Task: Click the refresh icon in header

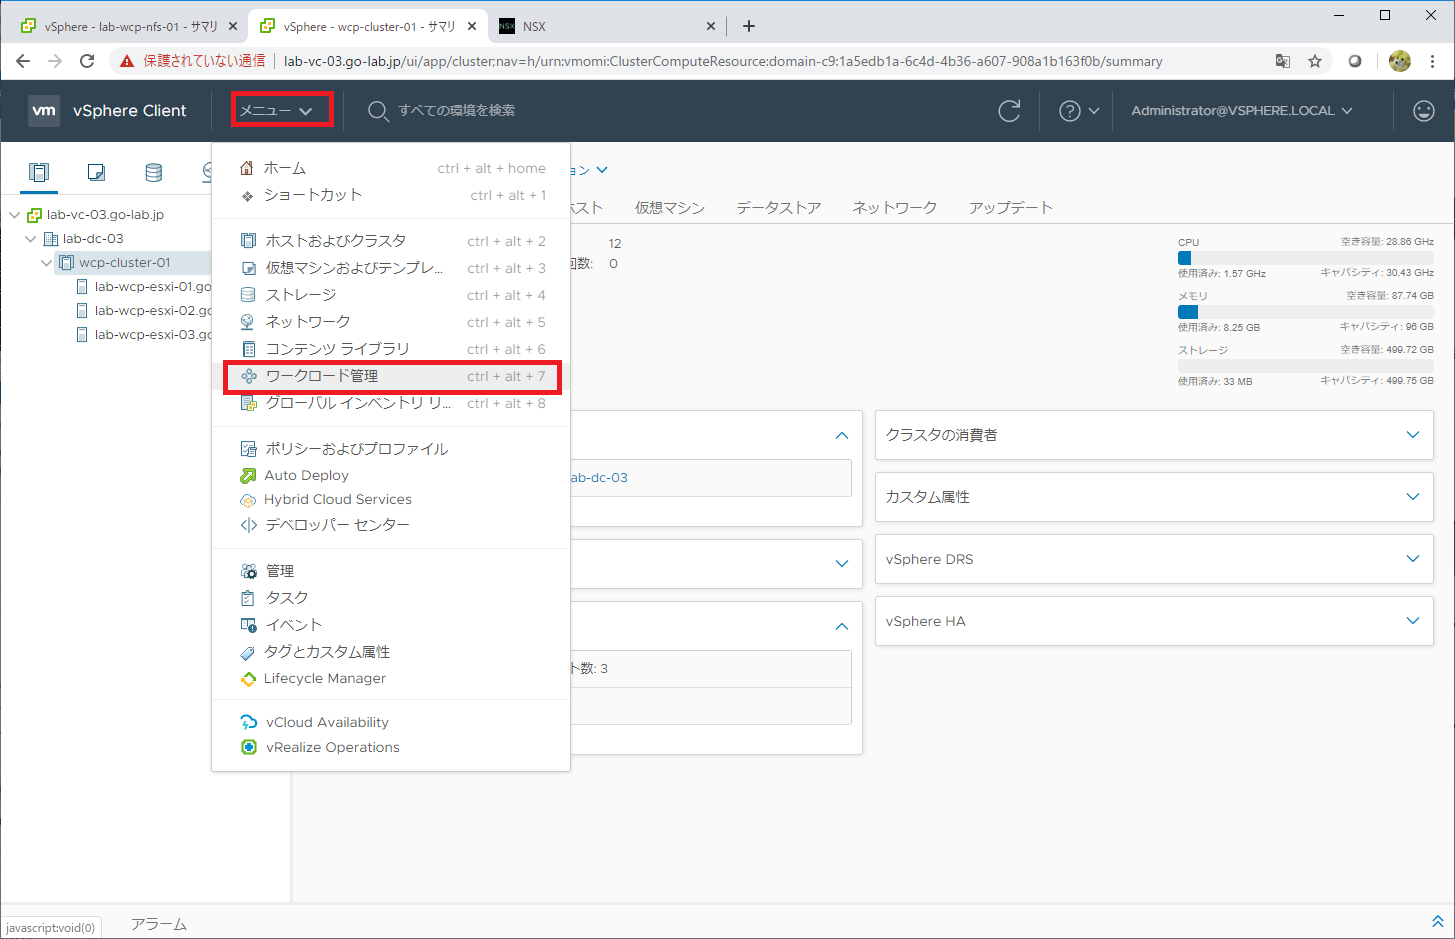Action: tap(1009, 110)
